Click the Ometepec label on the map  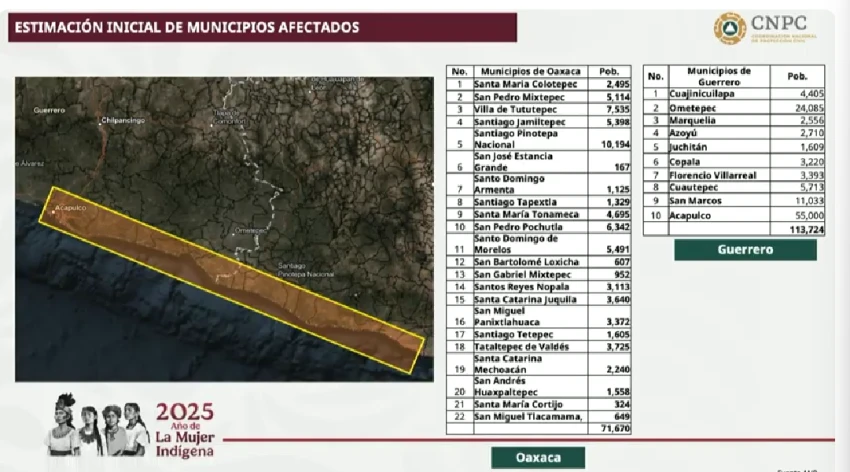coord(250,230)
